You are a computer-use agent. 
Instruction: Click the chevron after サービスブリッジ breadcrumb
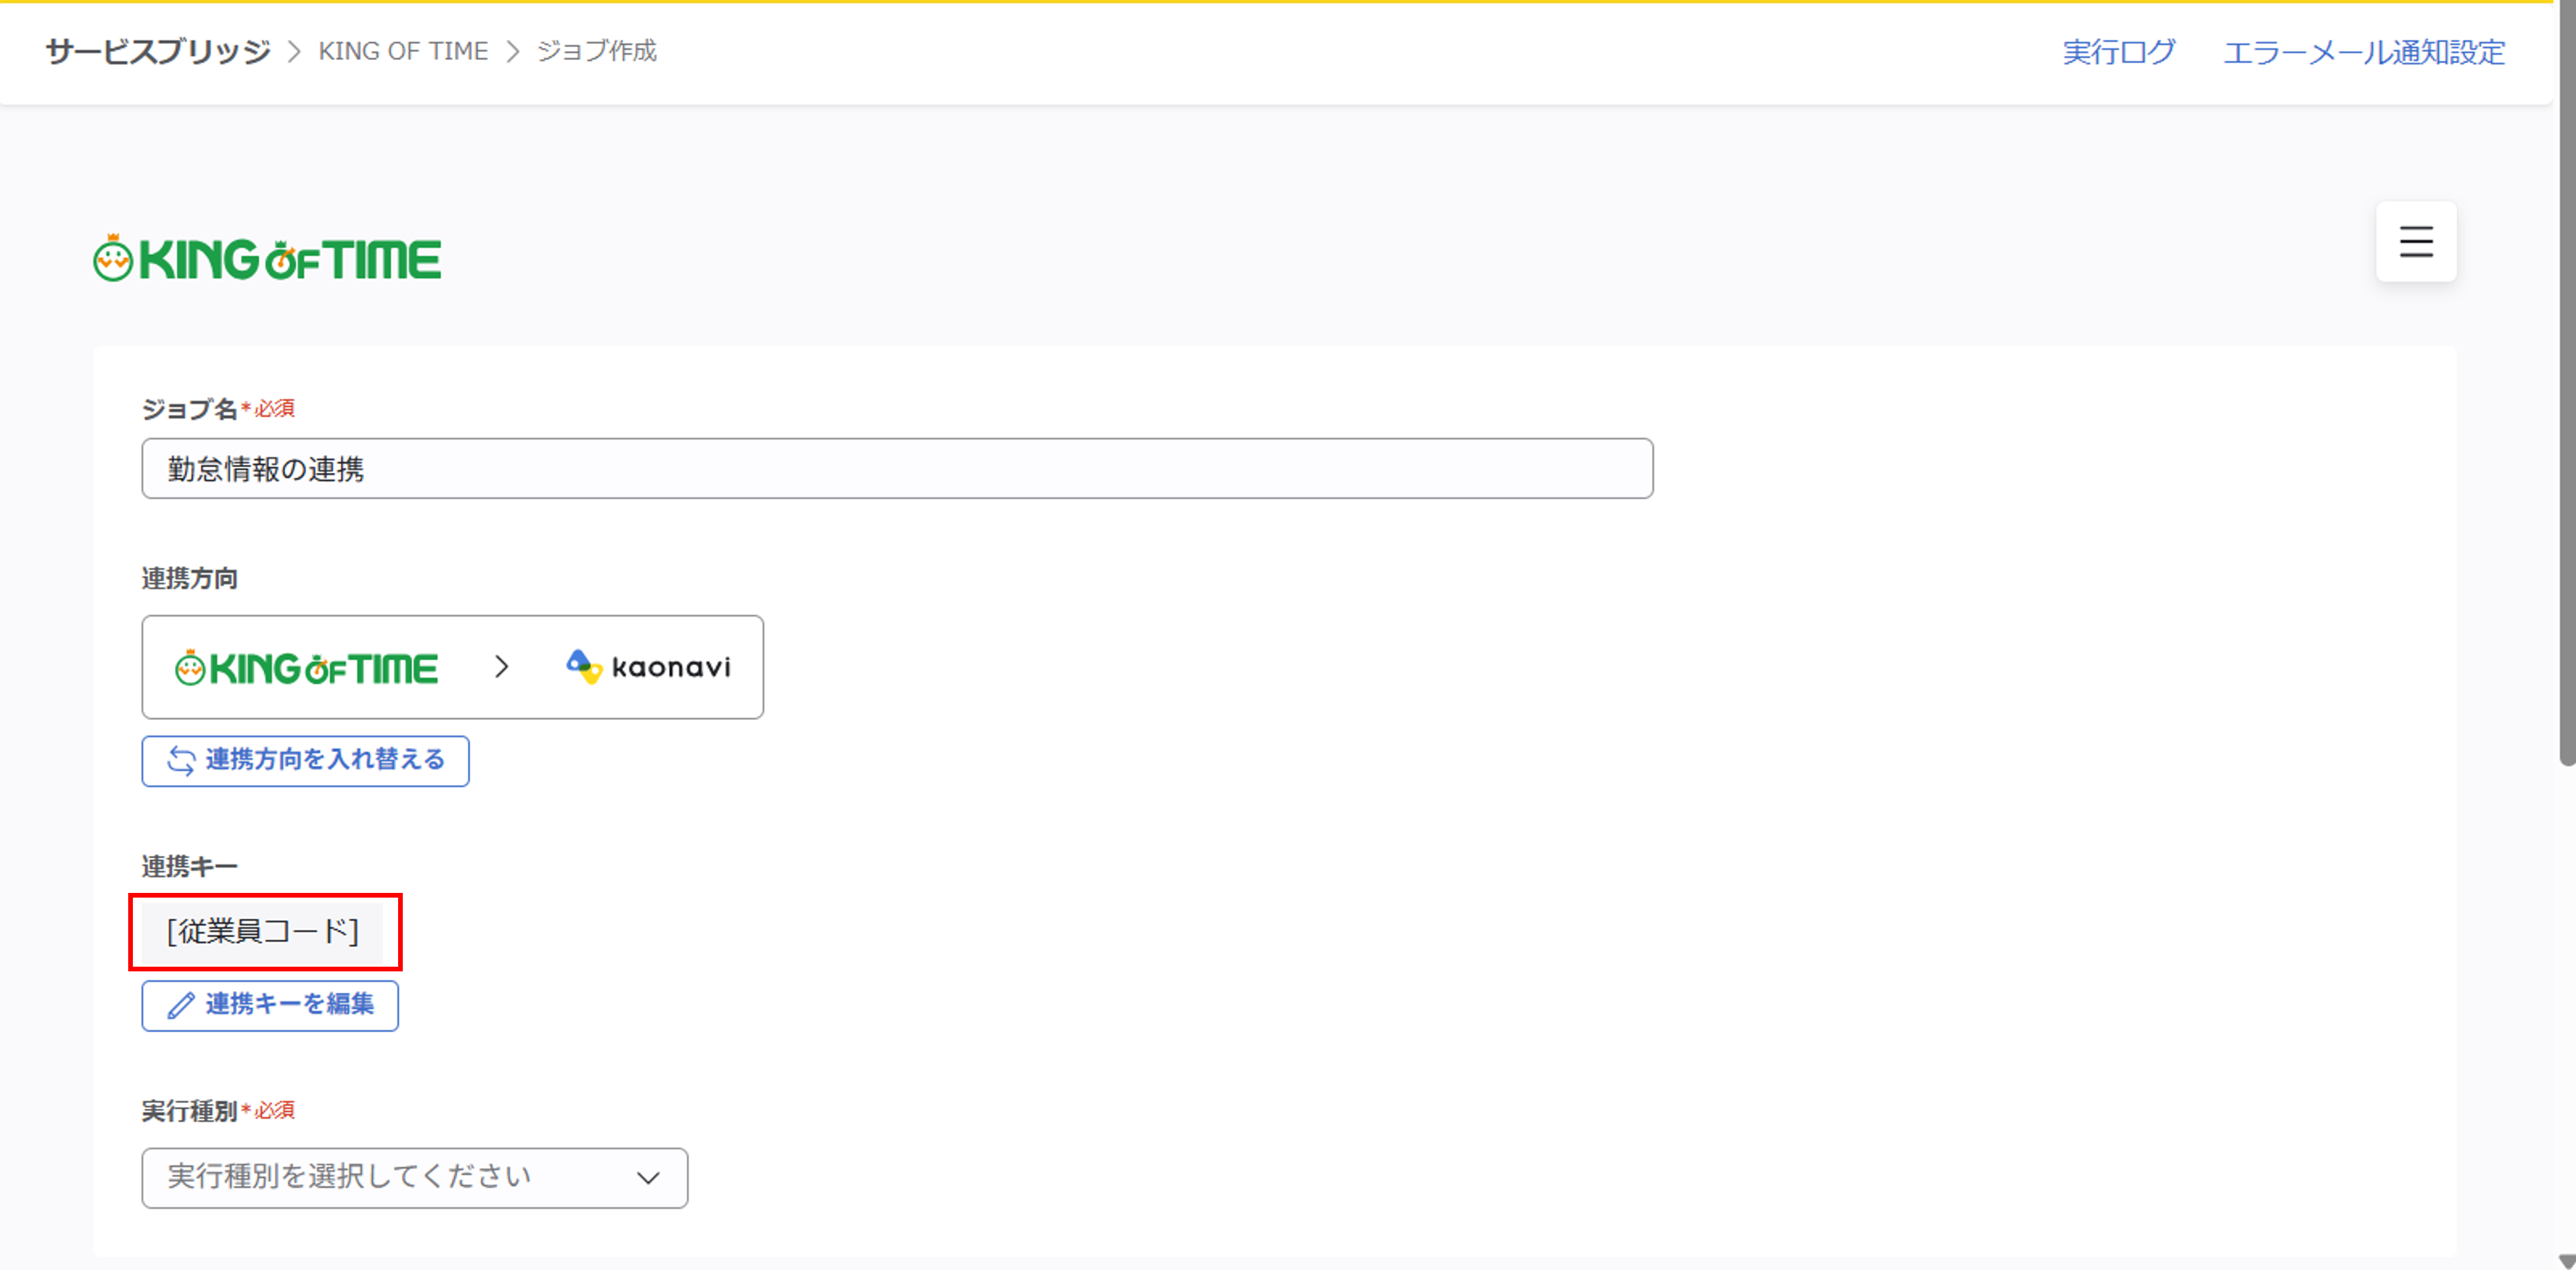[294, 51]
